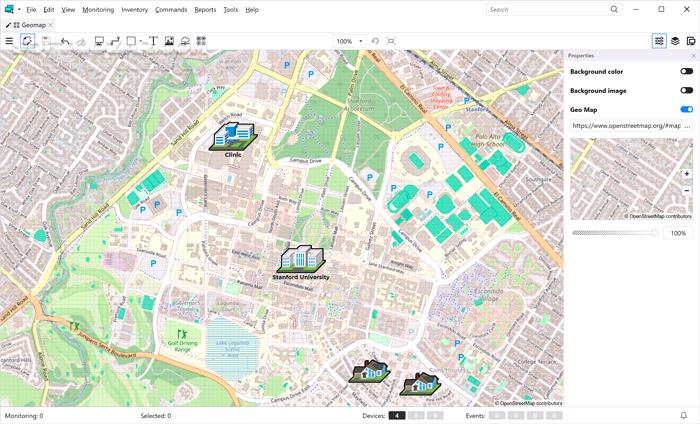The width and height of the screenshot is (700, 424).
Task: Click the notification bell in the status bar
Action: coord(683,416)
